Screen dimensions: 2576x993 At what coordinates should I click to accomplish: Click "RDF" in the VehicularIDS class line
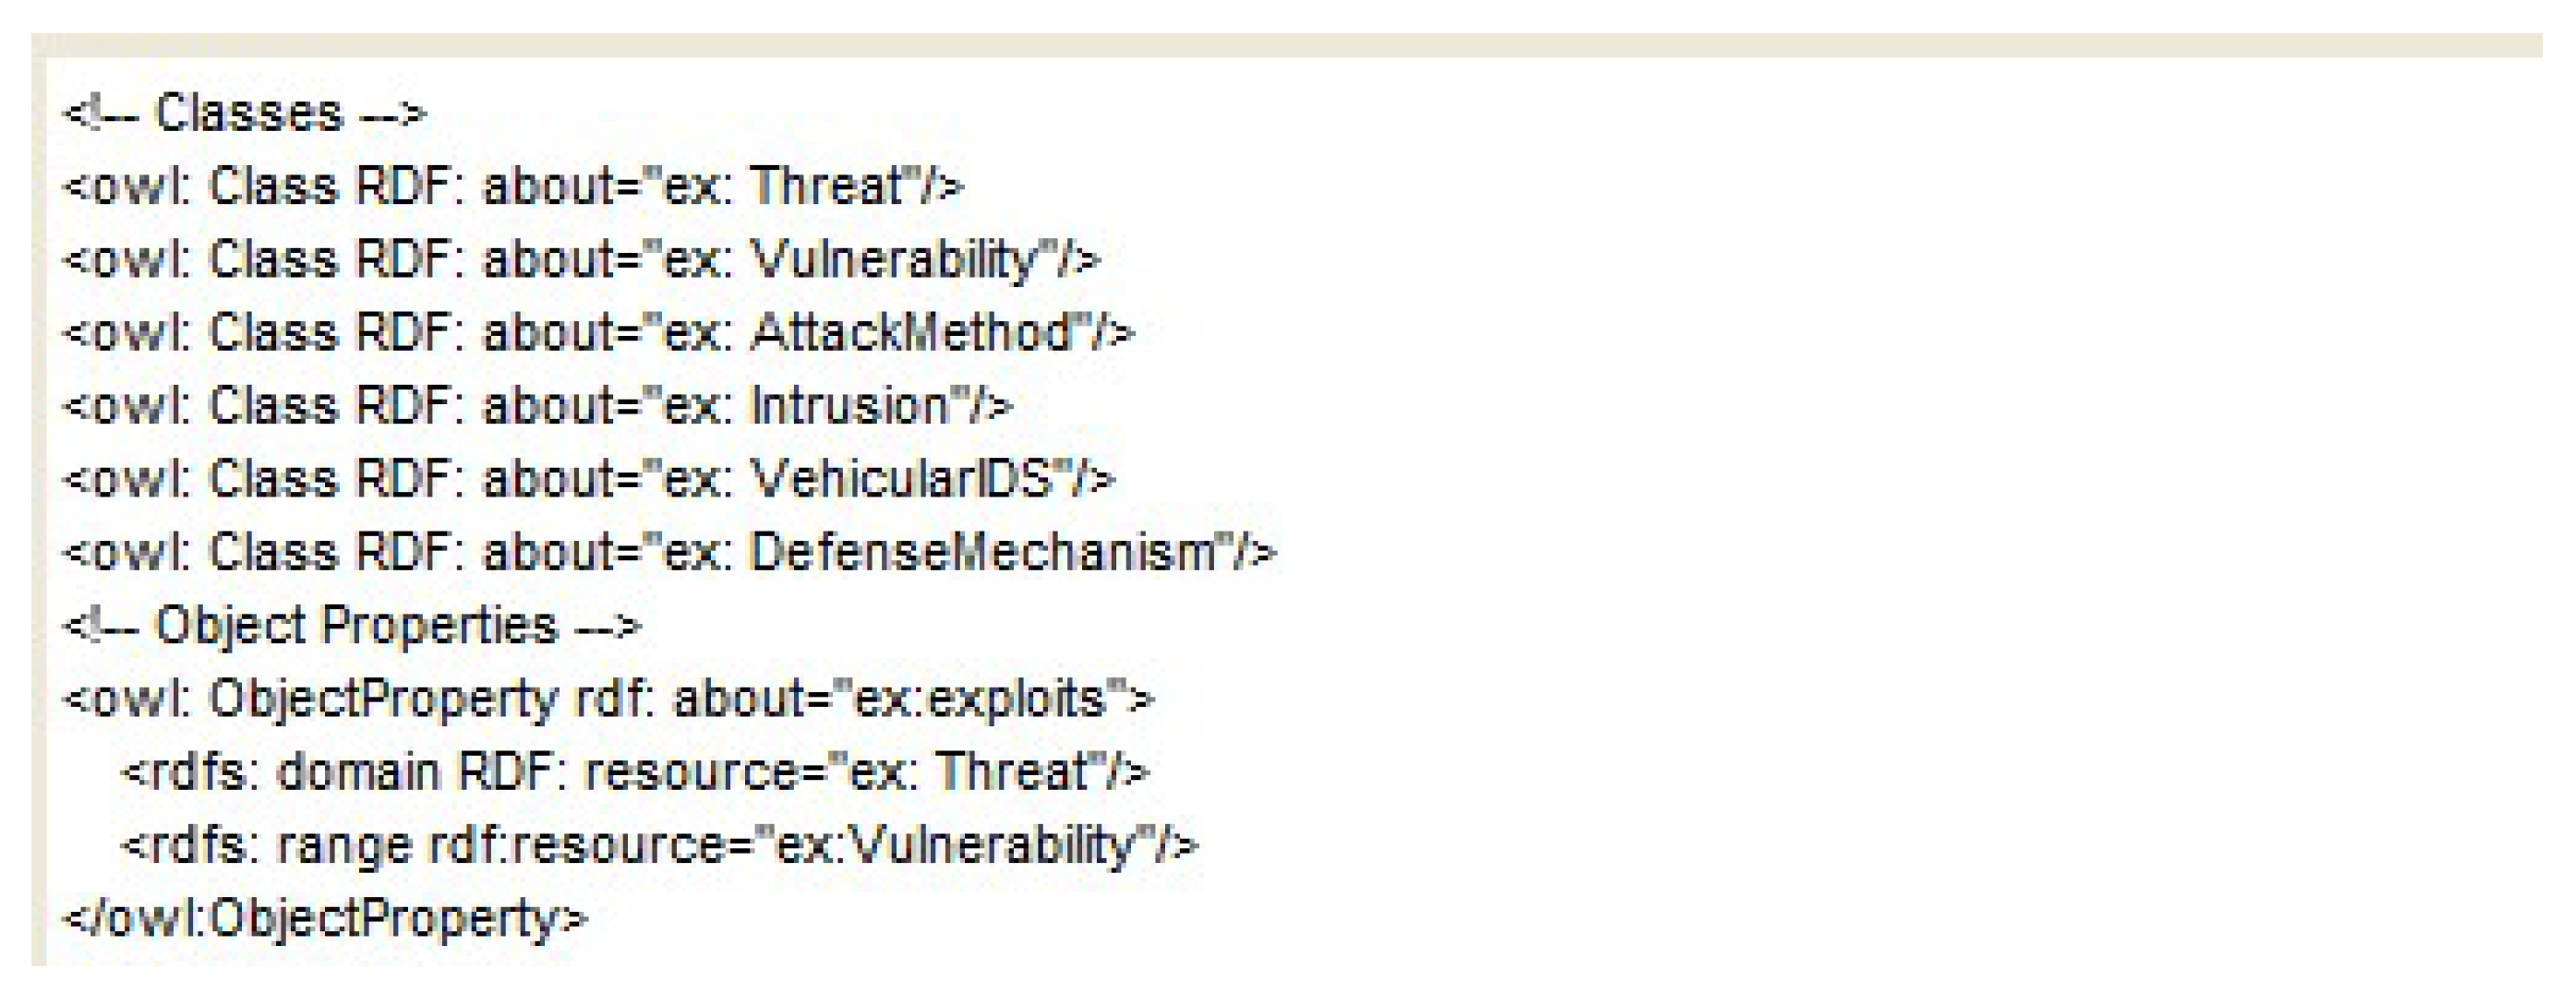[402, 479]
